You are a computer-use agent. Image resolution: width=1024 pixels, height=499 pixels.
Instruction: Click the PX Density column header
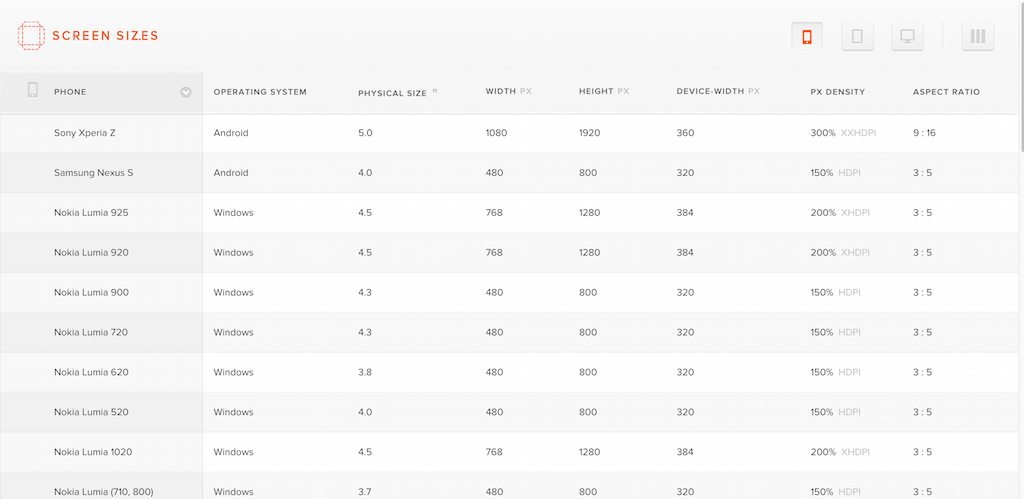pos(837,92)
